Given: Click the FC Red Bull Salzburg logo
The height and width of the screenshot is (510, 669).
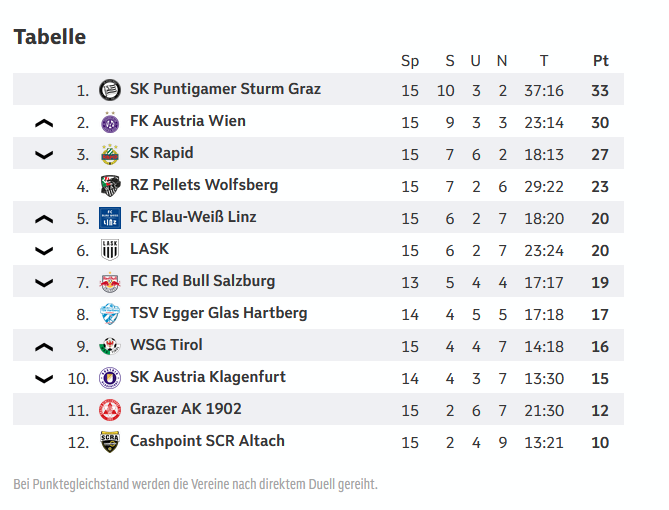Looking at the screenshot, I should point(110,282).
